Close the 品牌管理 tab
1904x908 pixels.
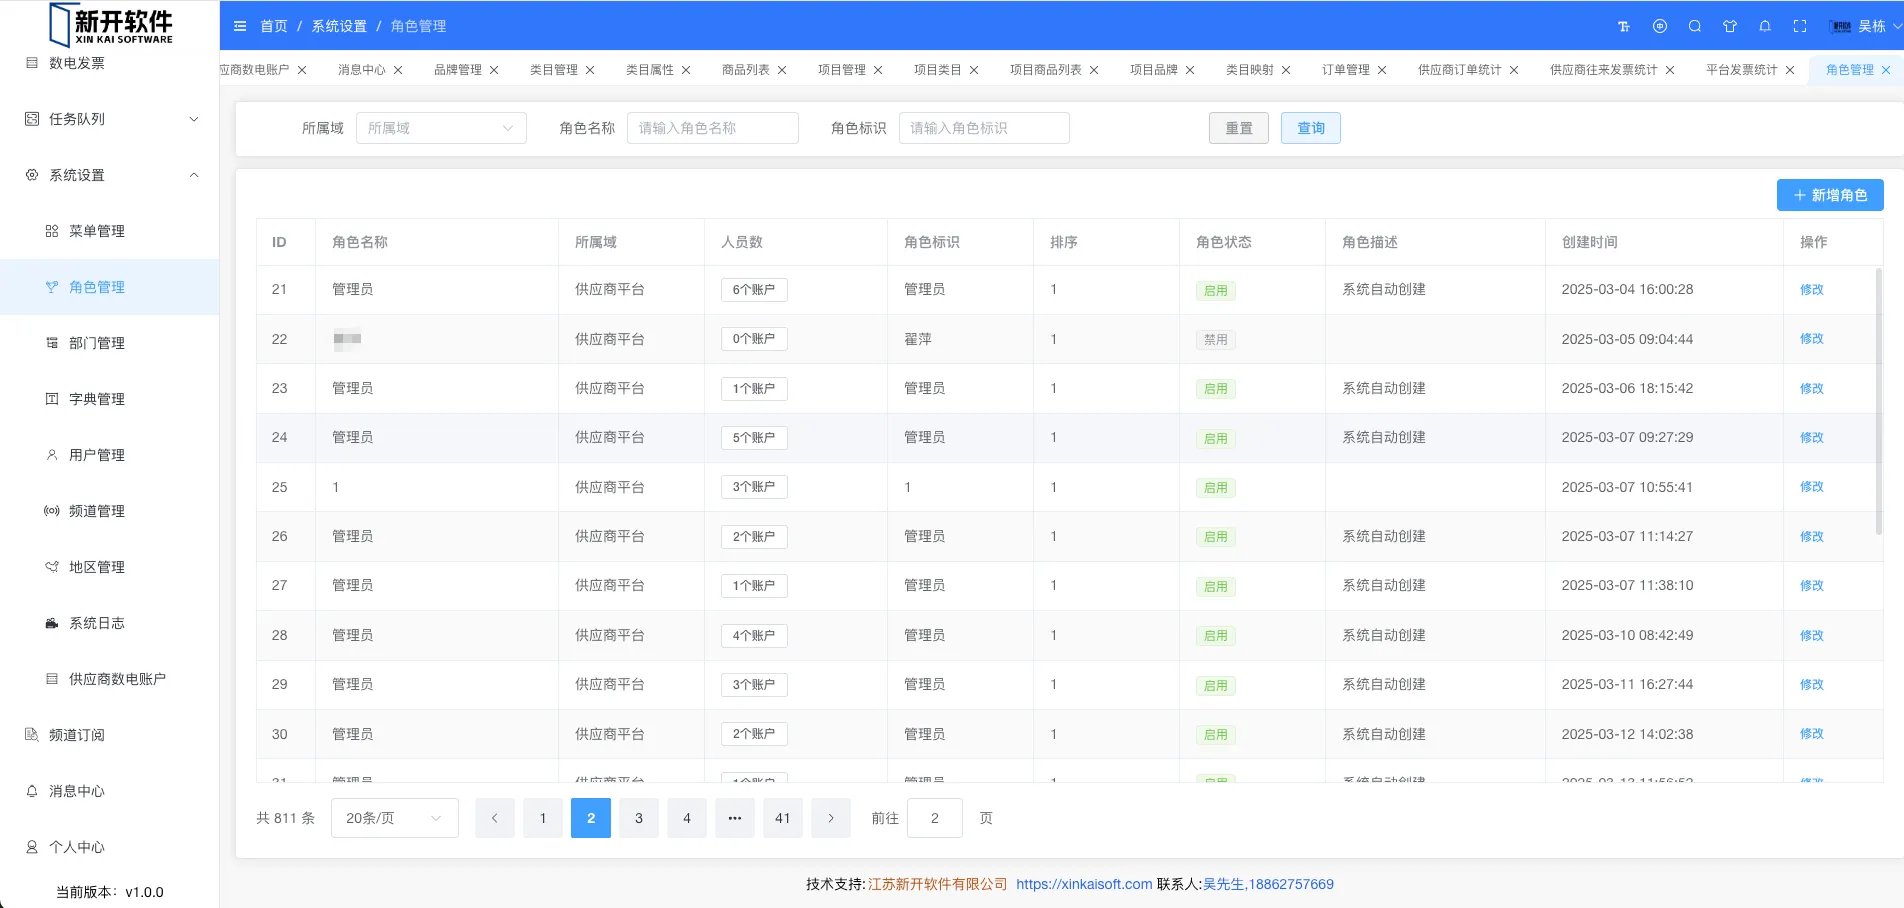click(494, 70)
